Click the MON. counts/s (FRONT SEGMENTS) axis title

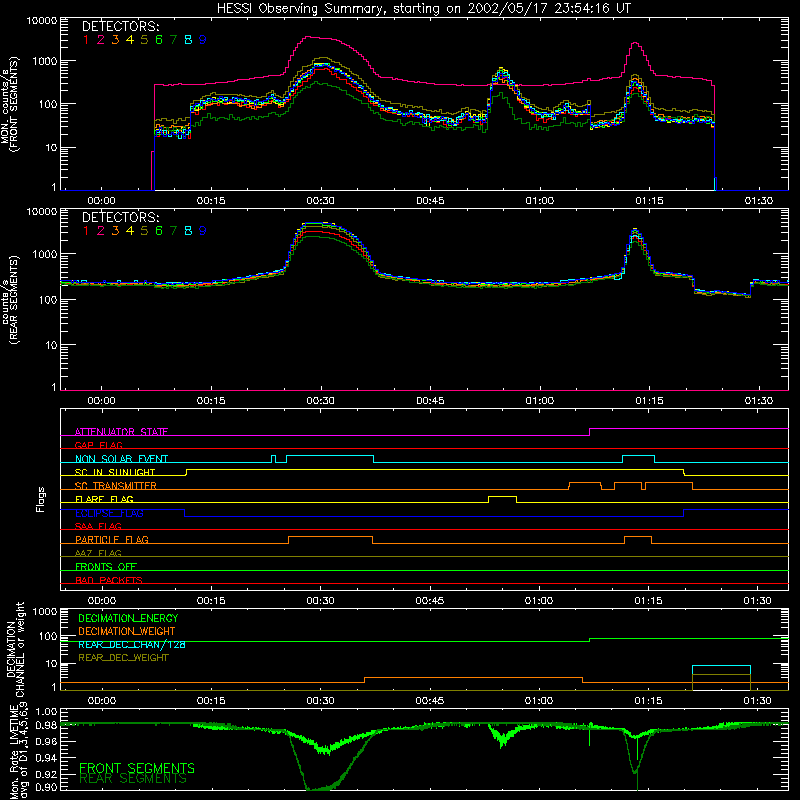coord(10,104)
